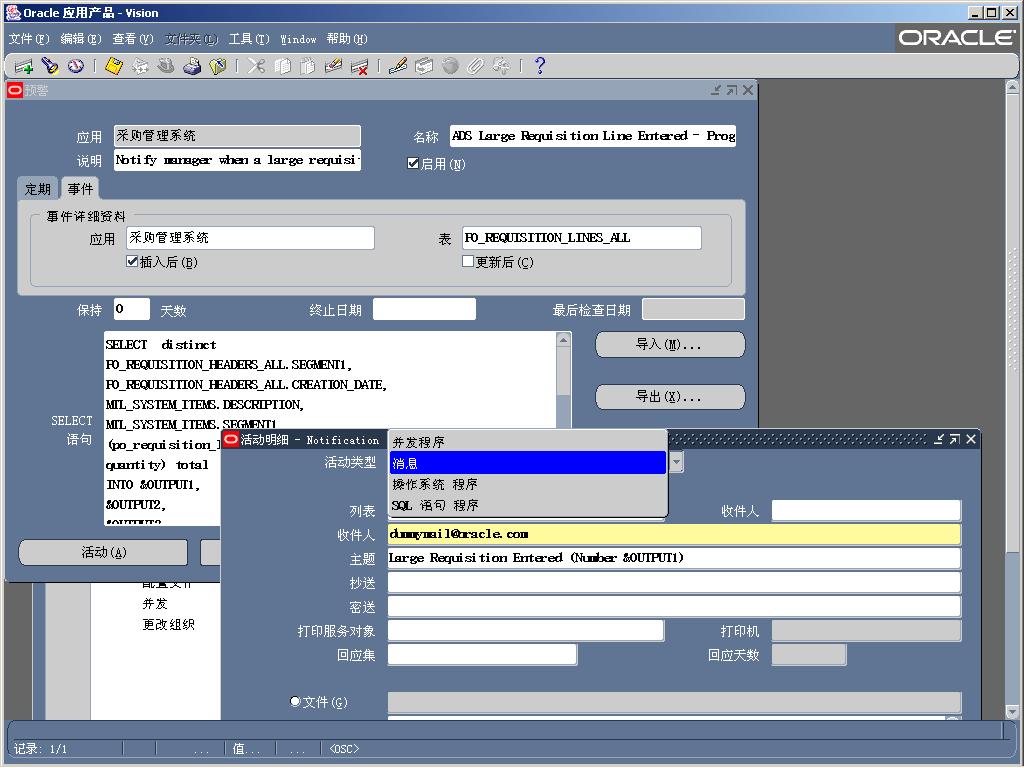Open the 工具(T) menu
This screenshot has height=768, width=1024.
[x=249, y=39]
